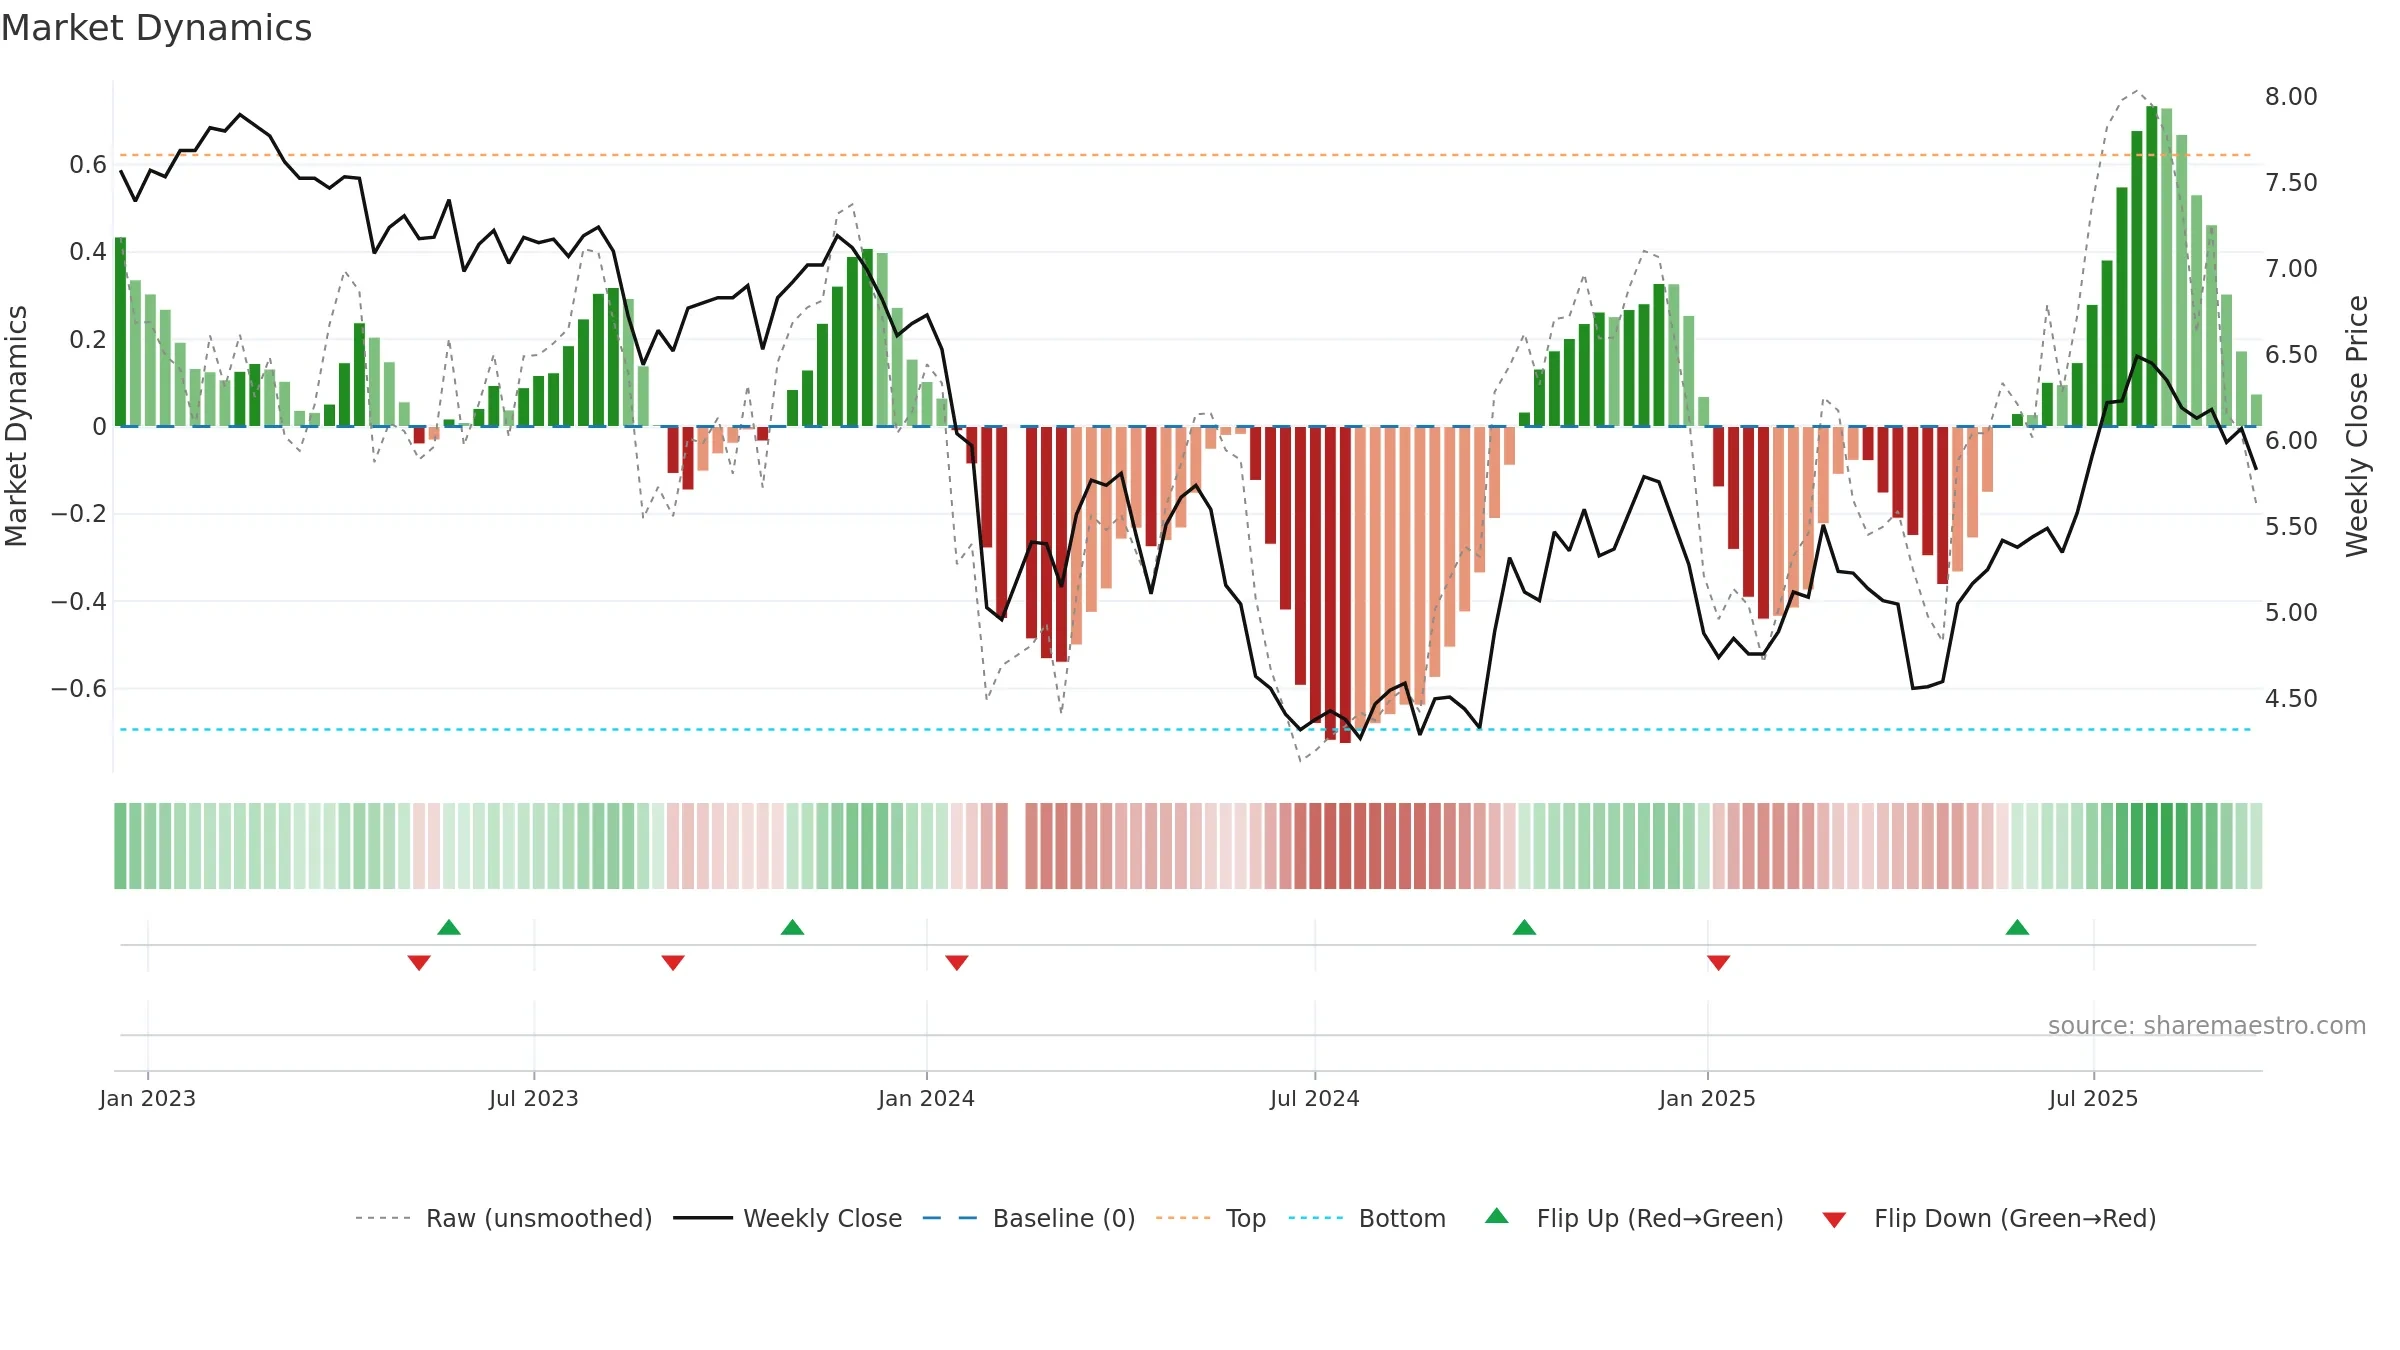The image size is (2400, 1350).
Task: Click the green Flip Up triangle between Jul 2024 and Jan 2025
Action: pyautogui.click(x=1524, y=927)
